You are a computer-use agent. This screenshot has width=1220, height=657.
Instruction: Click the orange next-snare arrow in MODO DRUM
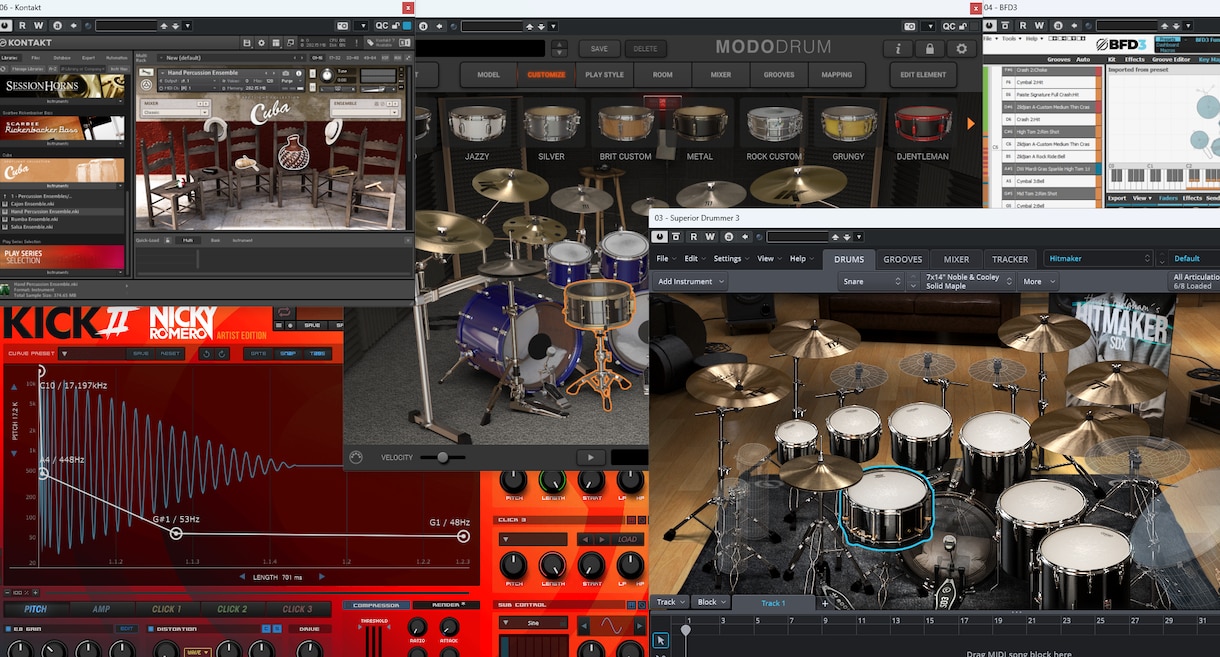969,124
